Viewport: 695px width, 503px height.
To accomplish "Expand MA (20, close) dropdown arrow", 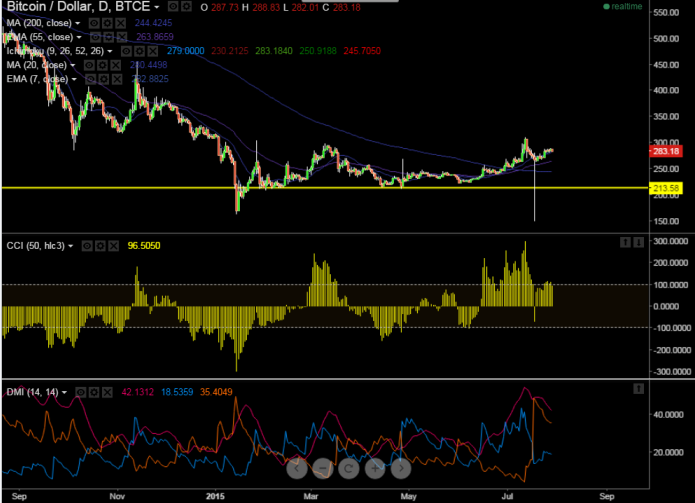I will [x=73, y=66].
